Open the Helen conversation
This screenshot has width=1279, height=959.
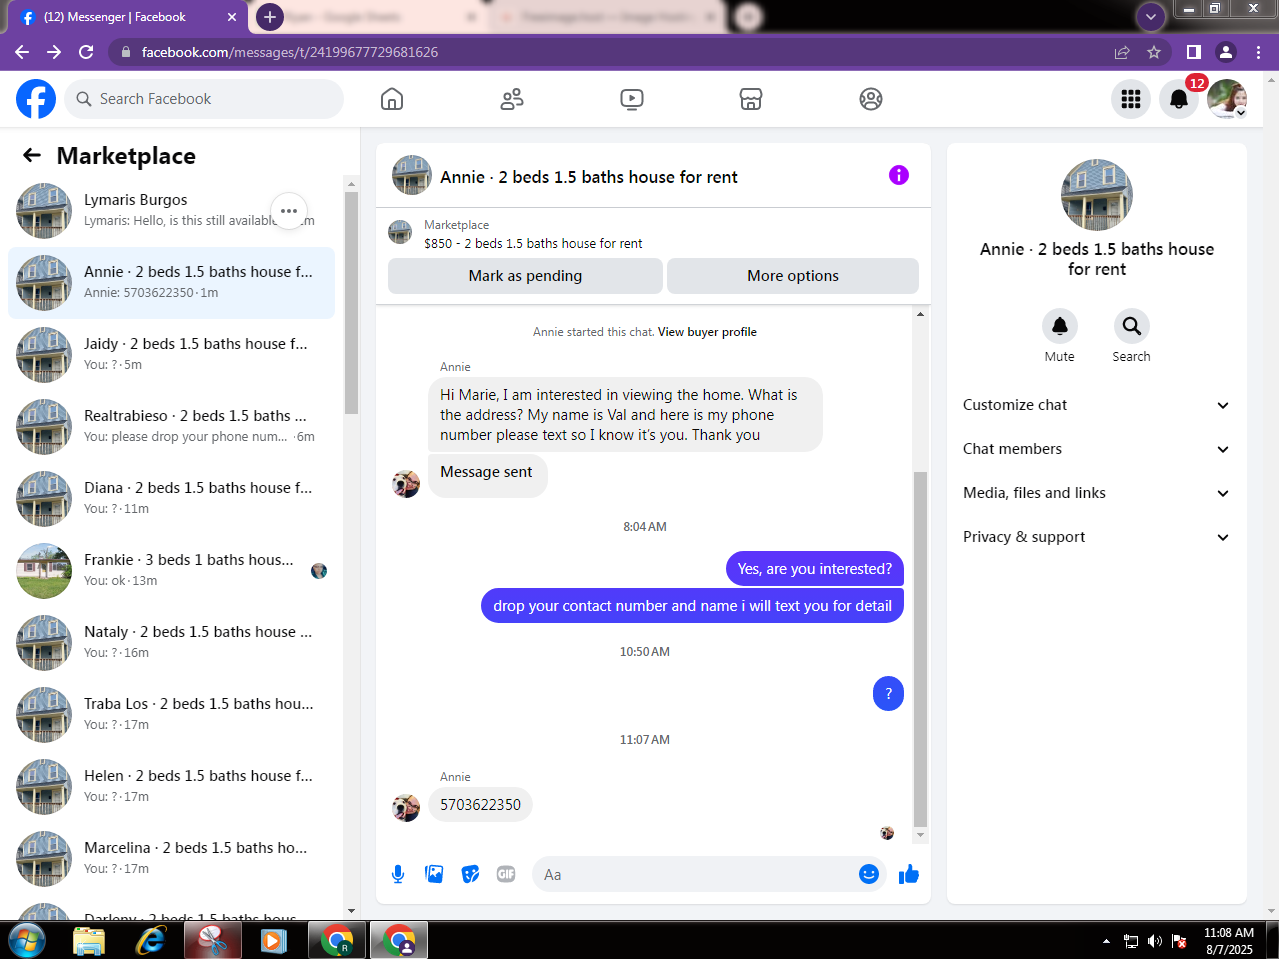click(172, 787)
